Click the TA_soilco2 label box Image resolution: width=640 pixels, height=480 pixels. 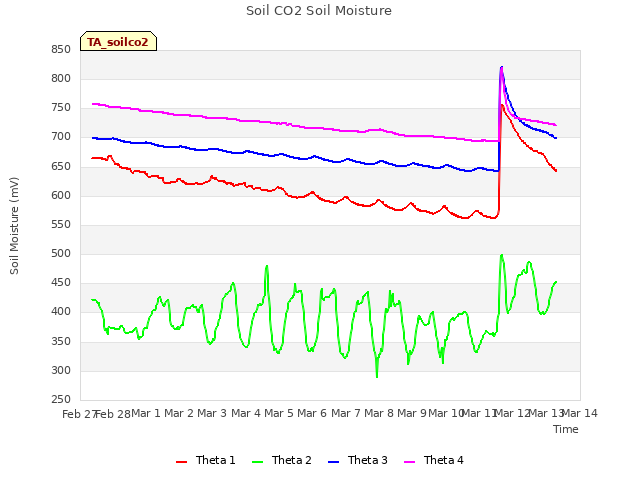click(x=118, y=41)
